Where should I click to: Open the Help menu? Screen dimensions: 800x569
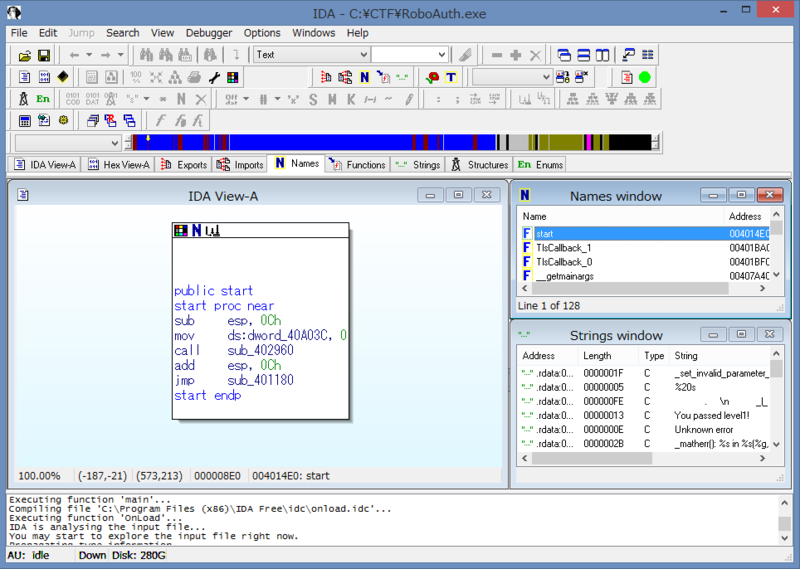[x=358, y=33]
